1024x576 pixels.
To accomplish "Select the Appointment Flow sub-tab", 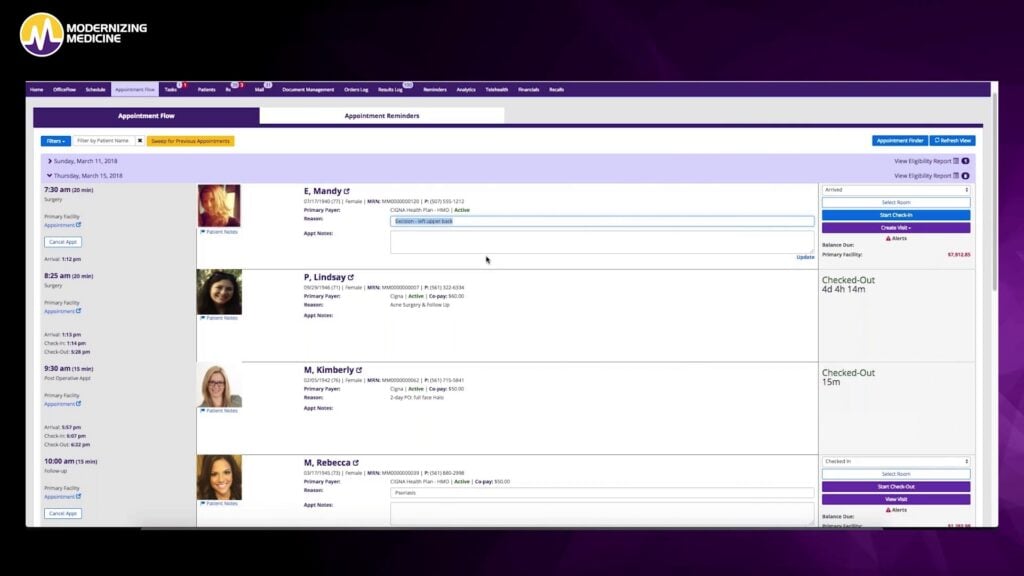I will click(x=146, y=116).
